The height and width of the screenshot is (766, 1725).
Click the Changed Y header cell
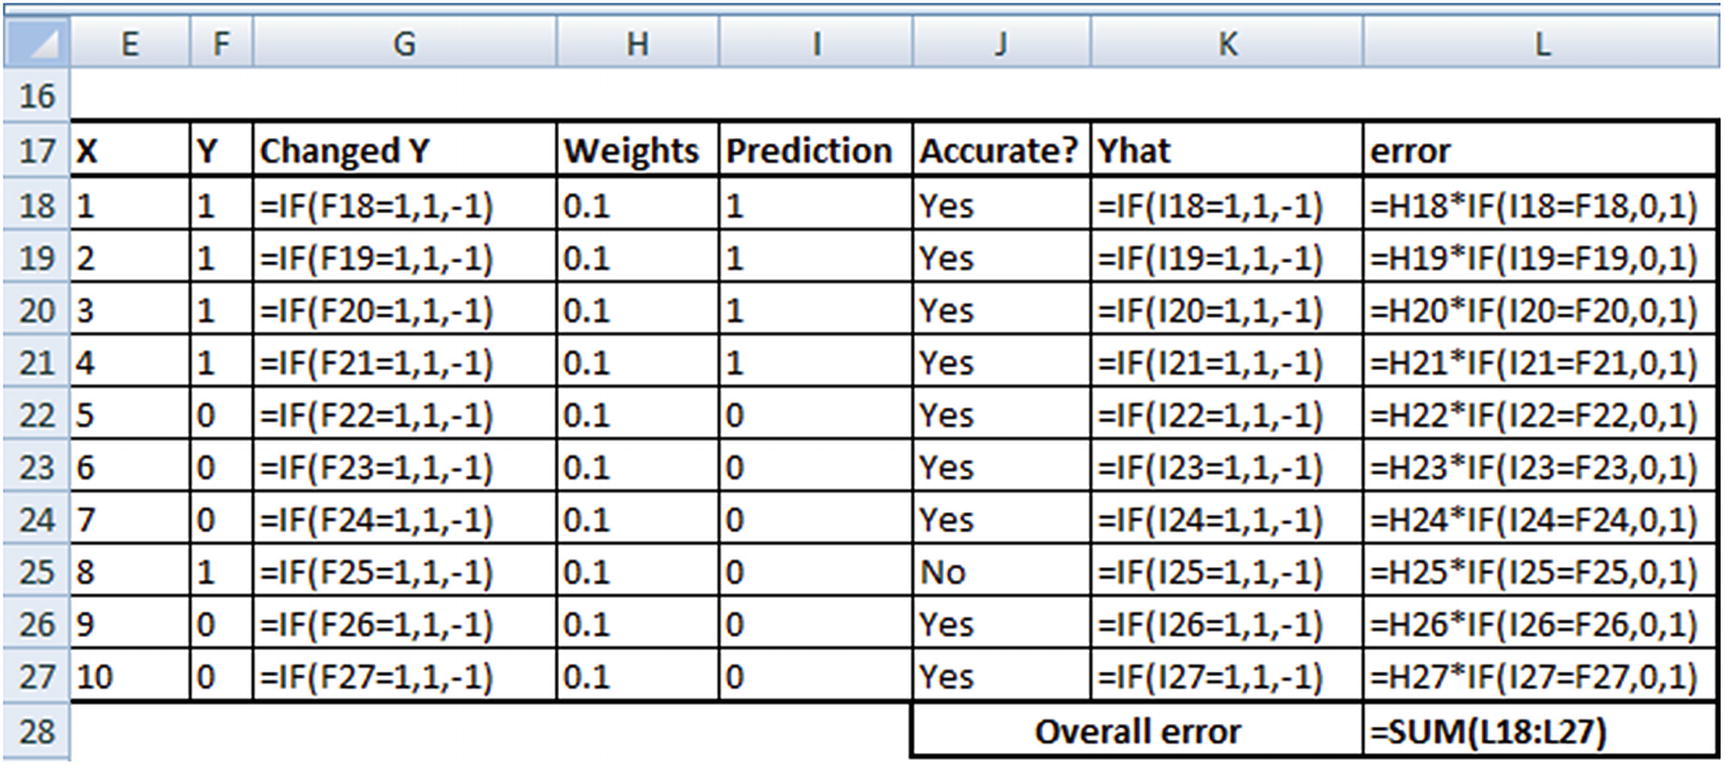(404, 151)
